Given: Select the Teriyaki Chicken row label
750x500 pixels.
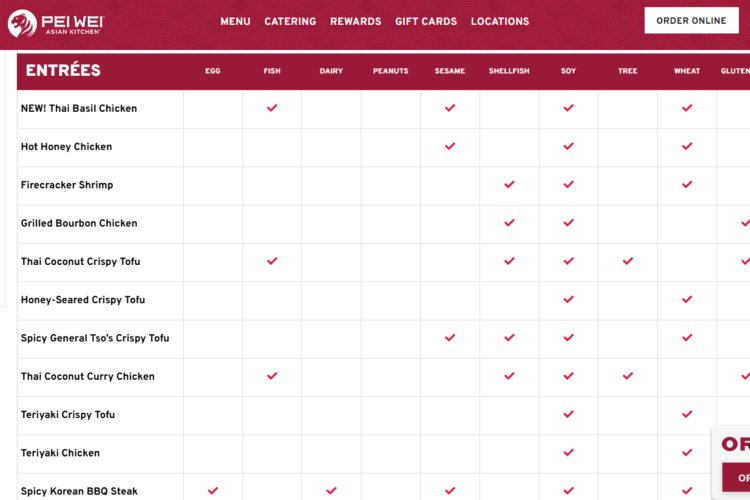Looking at the screenshot, I should pos(60,453).
